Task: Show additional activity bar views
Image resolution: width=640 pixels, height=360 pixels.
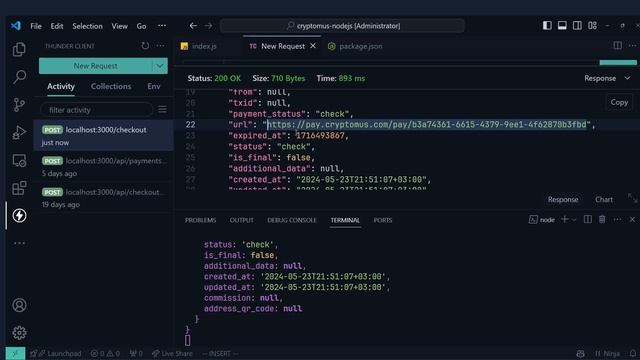Action: (x=19, y=243)
